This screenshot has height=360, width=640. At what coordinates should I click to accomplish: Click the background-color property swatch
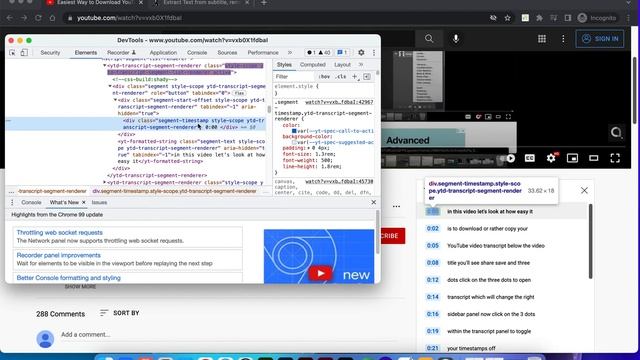pos(294,142)
